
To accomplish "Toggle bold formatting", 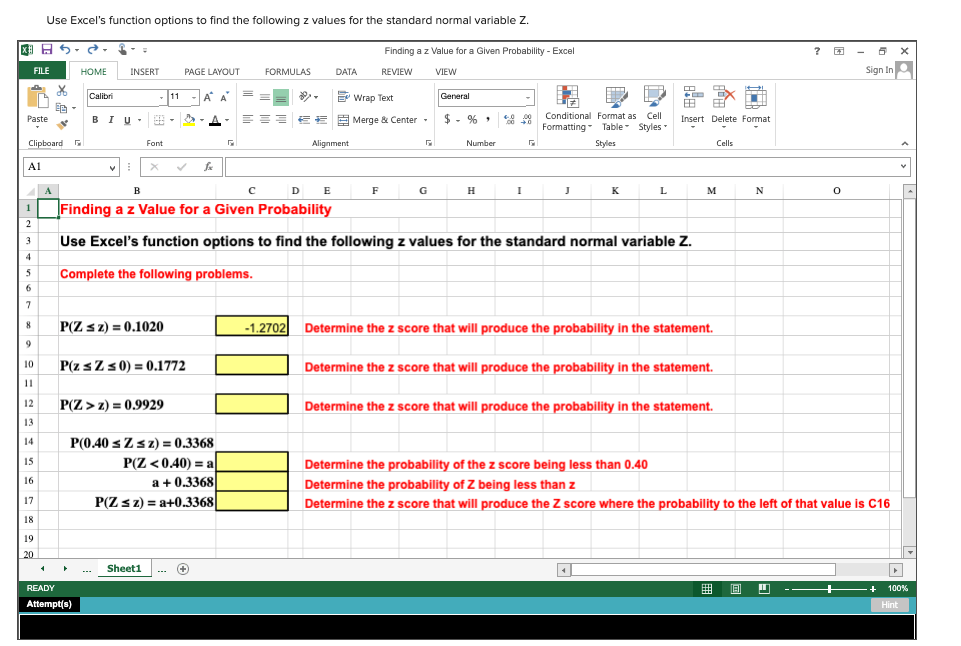I will click(94, 119).
